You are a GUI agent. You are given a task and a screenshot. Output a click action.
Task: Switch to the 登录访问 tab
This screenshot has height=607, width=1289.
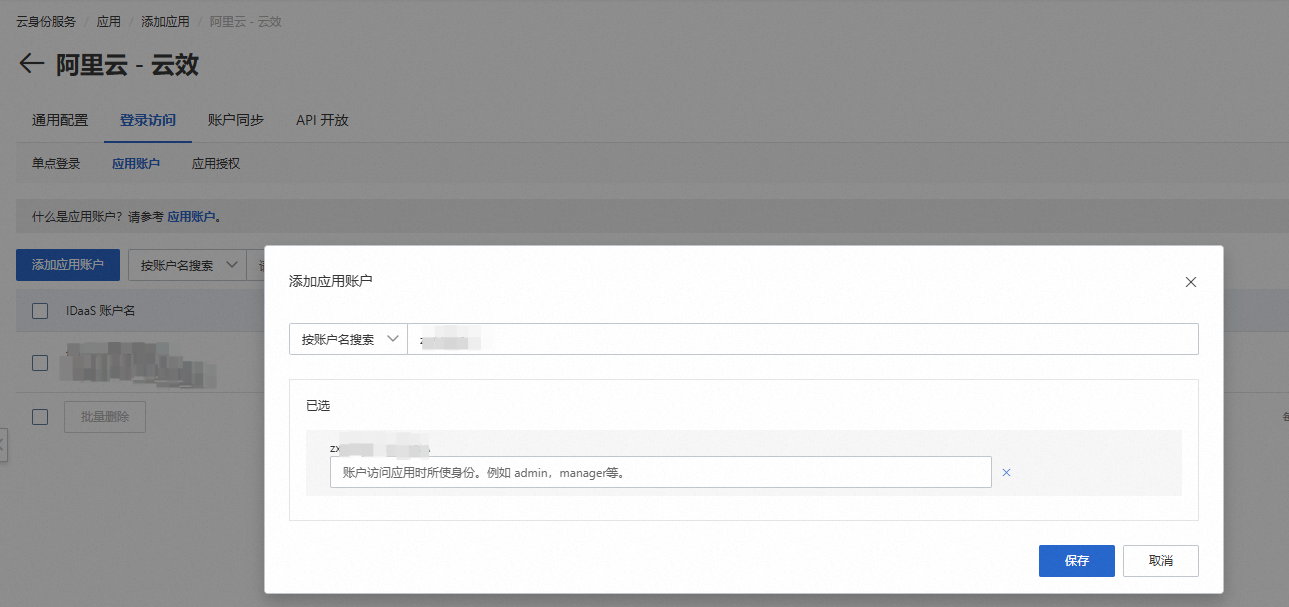pyautogui.click(x=148, y=120)
